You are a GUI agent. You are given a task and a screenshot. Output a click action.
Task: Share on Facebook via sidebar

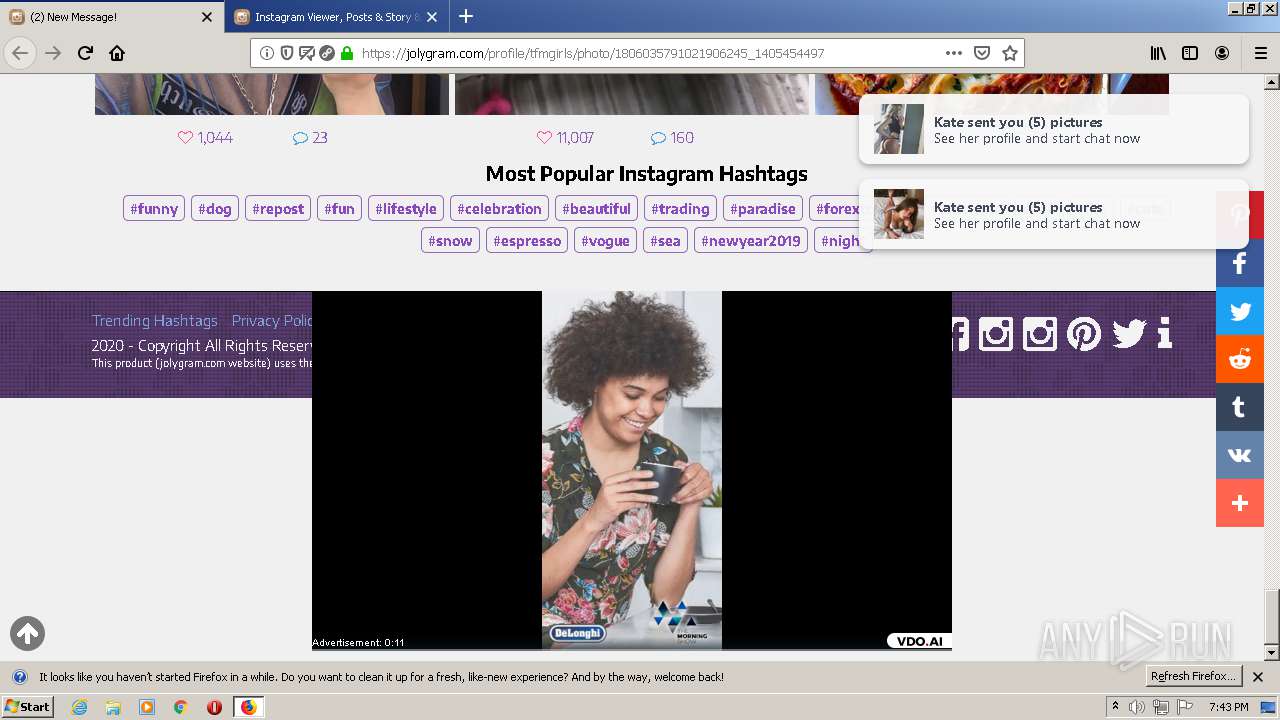click(x=1240, y=263)
